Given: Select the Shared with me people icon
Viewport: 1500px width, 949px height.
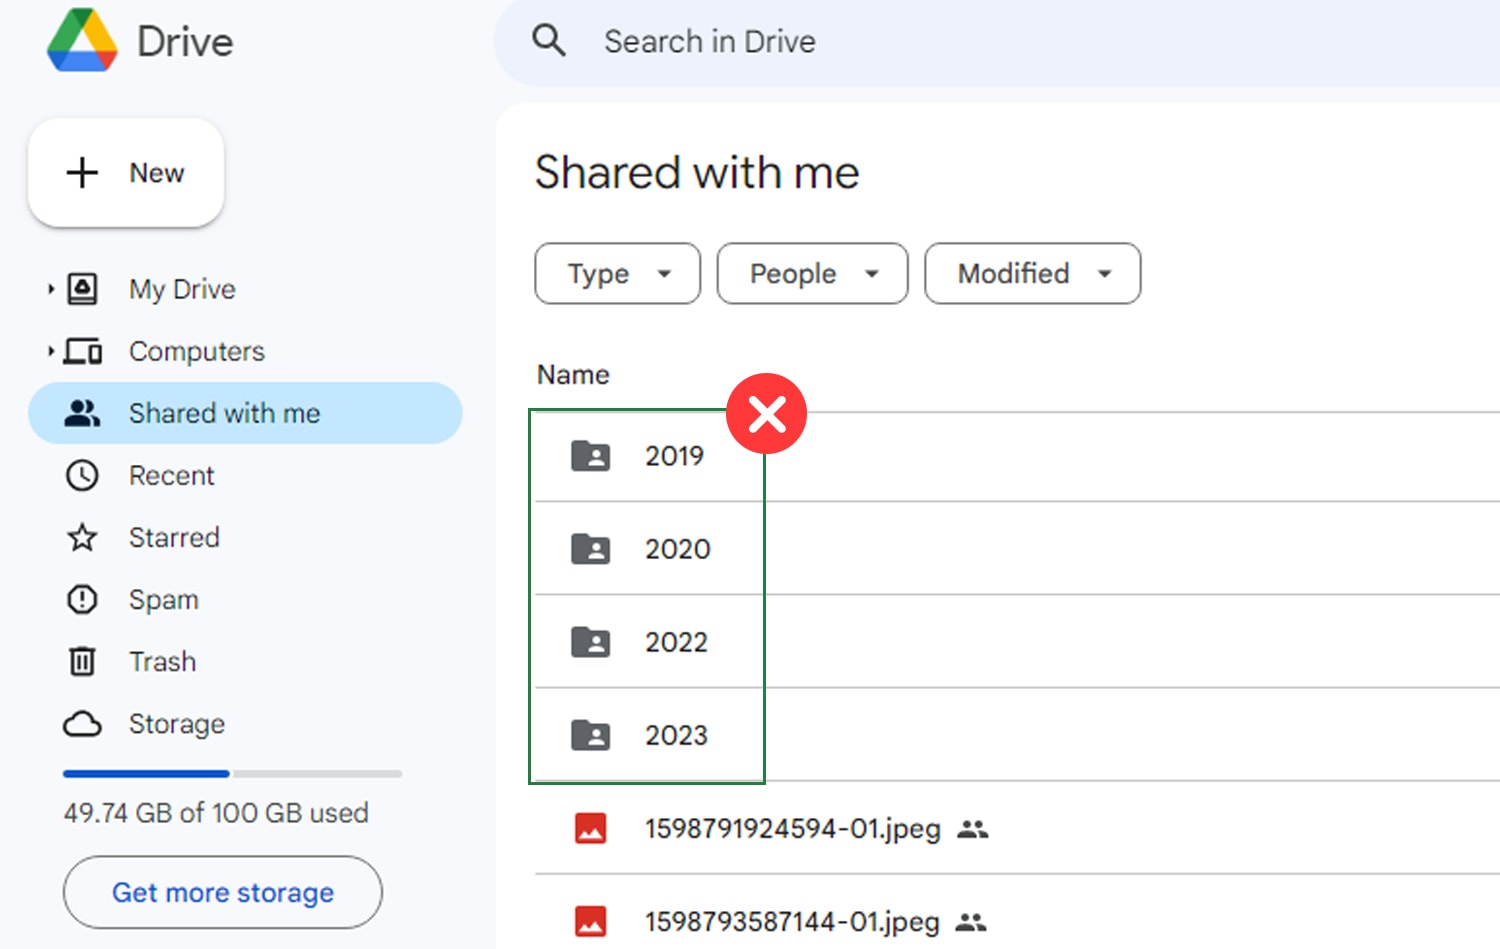Looking at the screenshot, I should pos(80,412).
